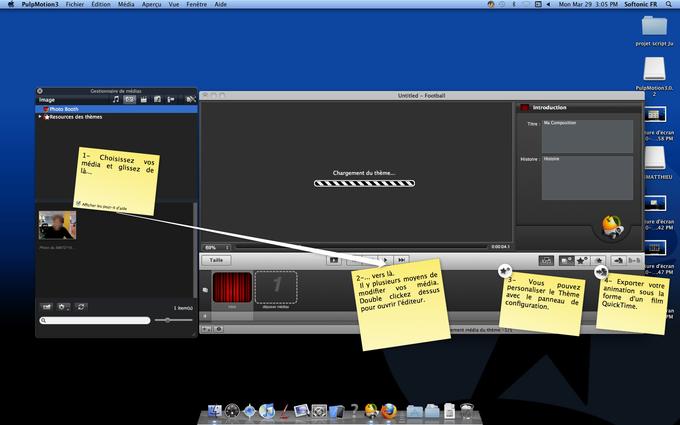The height and width of the screenshot is (425, 680).
Task: Select the Photo Booth photo thumbnail
Action: pos(57,225)
